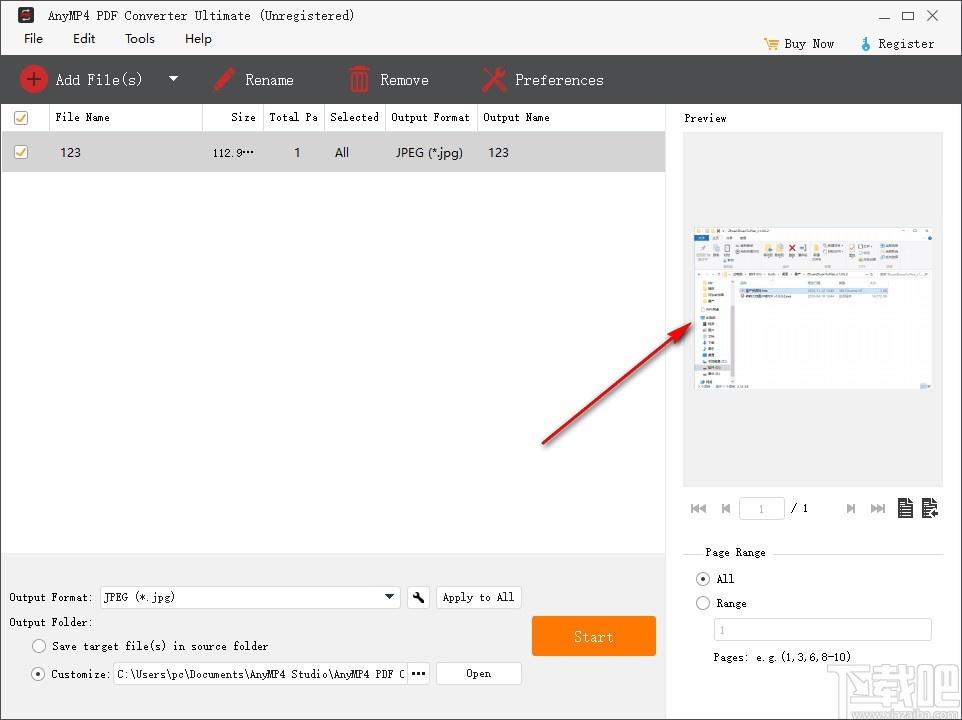This screenshot has height=720, width=962.
Task: Open Preferences via the wrench-screwdriver icon
Action: pyautogui.click(x=494, y=80)
